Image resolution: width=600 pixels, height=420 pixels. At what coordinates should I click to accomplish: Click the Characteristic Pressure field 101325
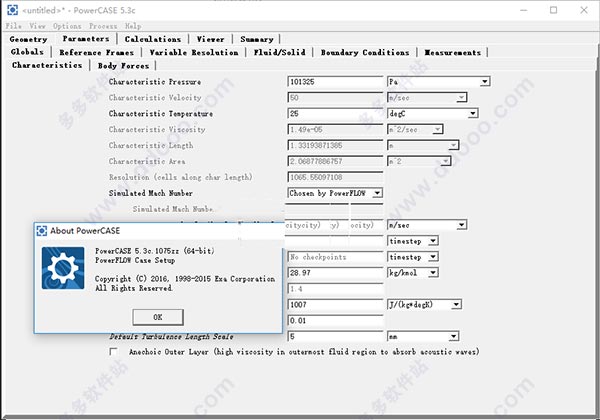(336, 81)
